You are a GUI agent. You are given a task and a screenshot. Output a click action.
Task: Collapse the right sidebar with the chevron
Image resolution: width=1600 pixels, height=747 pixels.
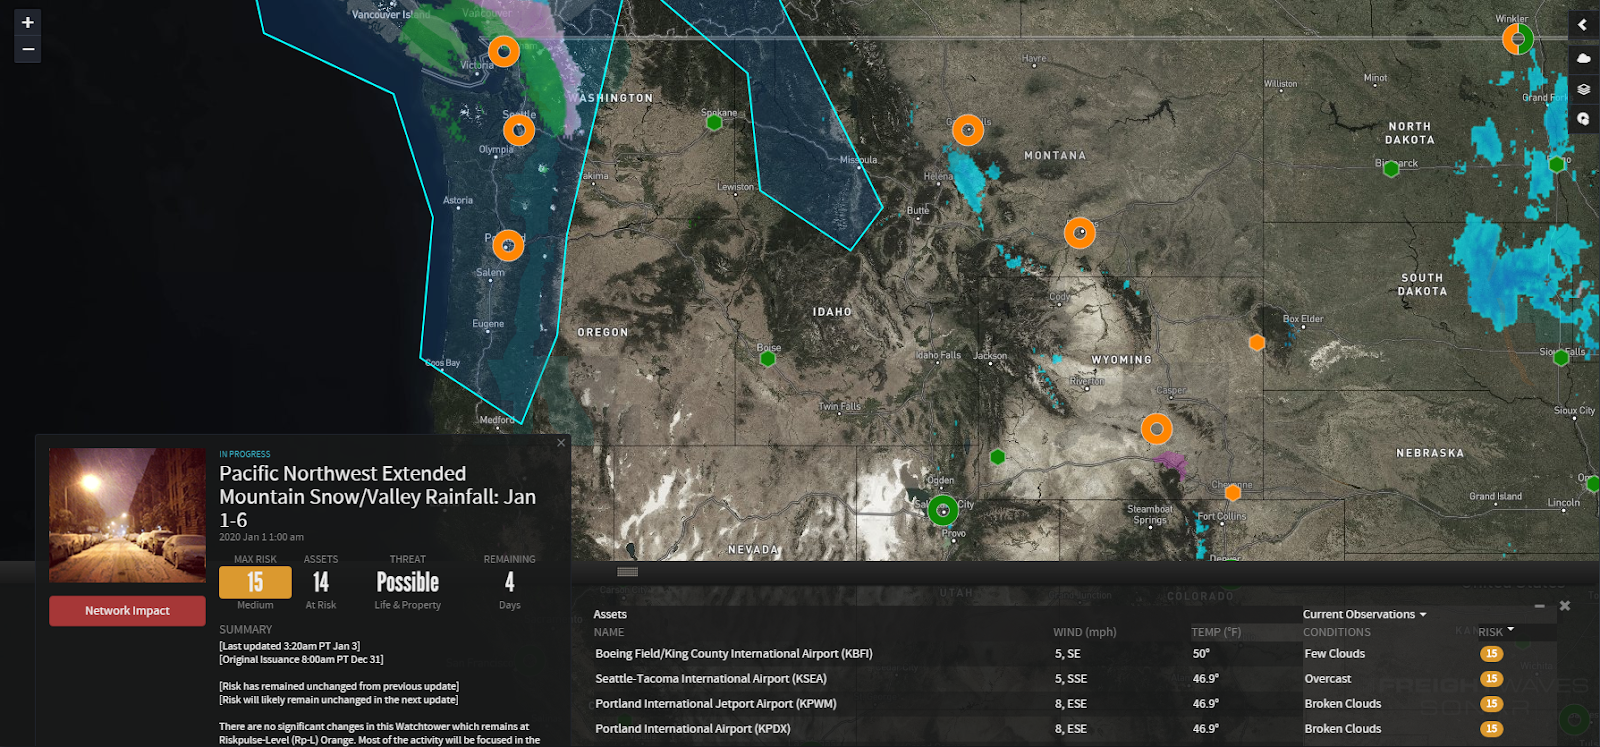[1583, 25]
